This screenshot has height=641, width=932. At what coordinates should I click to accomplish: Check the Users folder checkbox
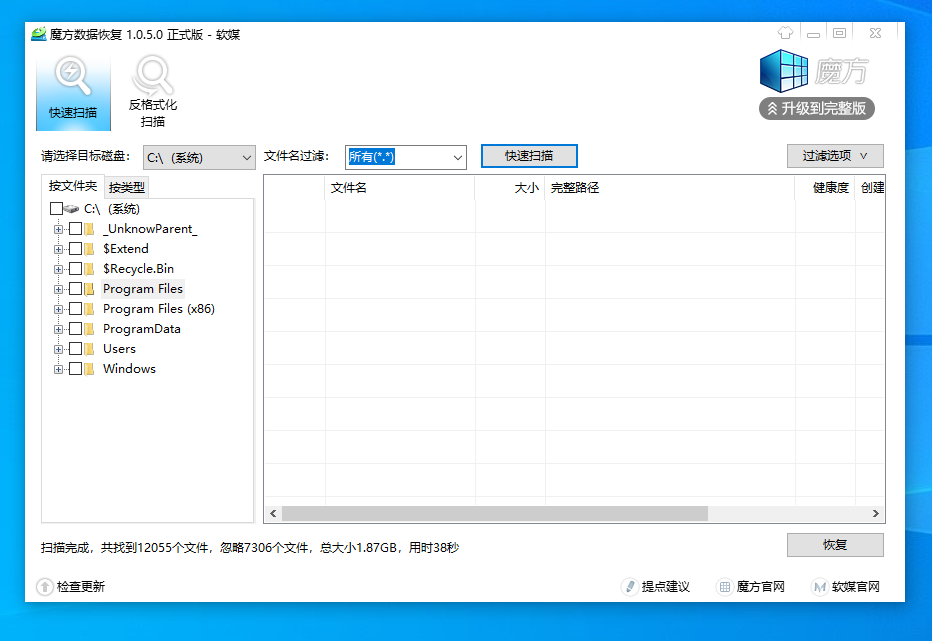pos(75,349)
